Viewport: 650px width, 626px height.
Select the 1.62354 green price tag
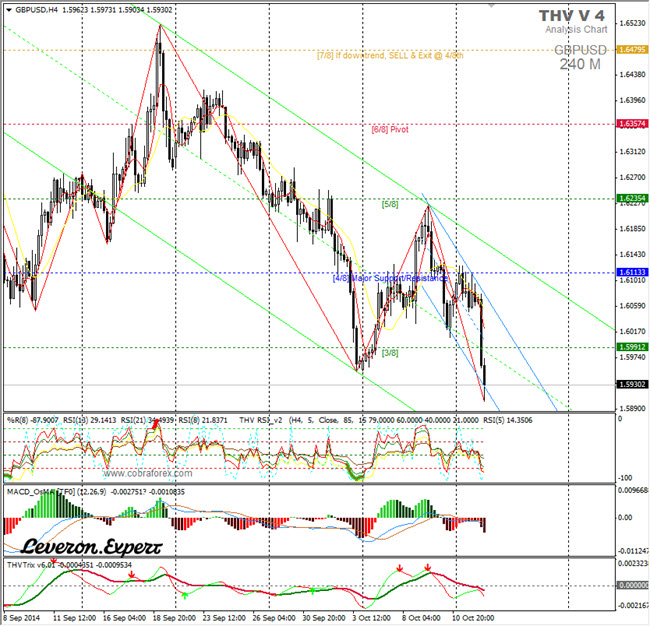pyautogui.click(x=631, y=198)
